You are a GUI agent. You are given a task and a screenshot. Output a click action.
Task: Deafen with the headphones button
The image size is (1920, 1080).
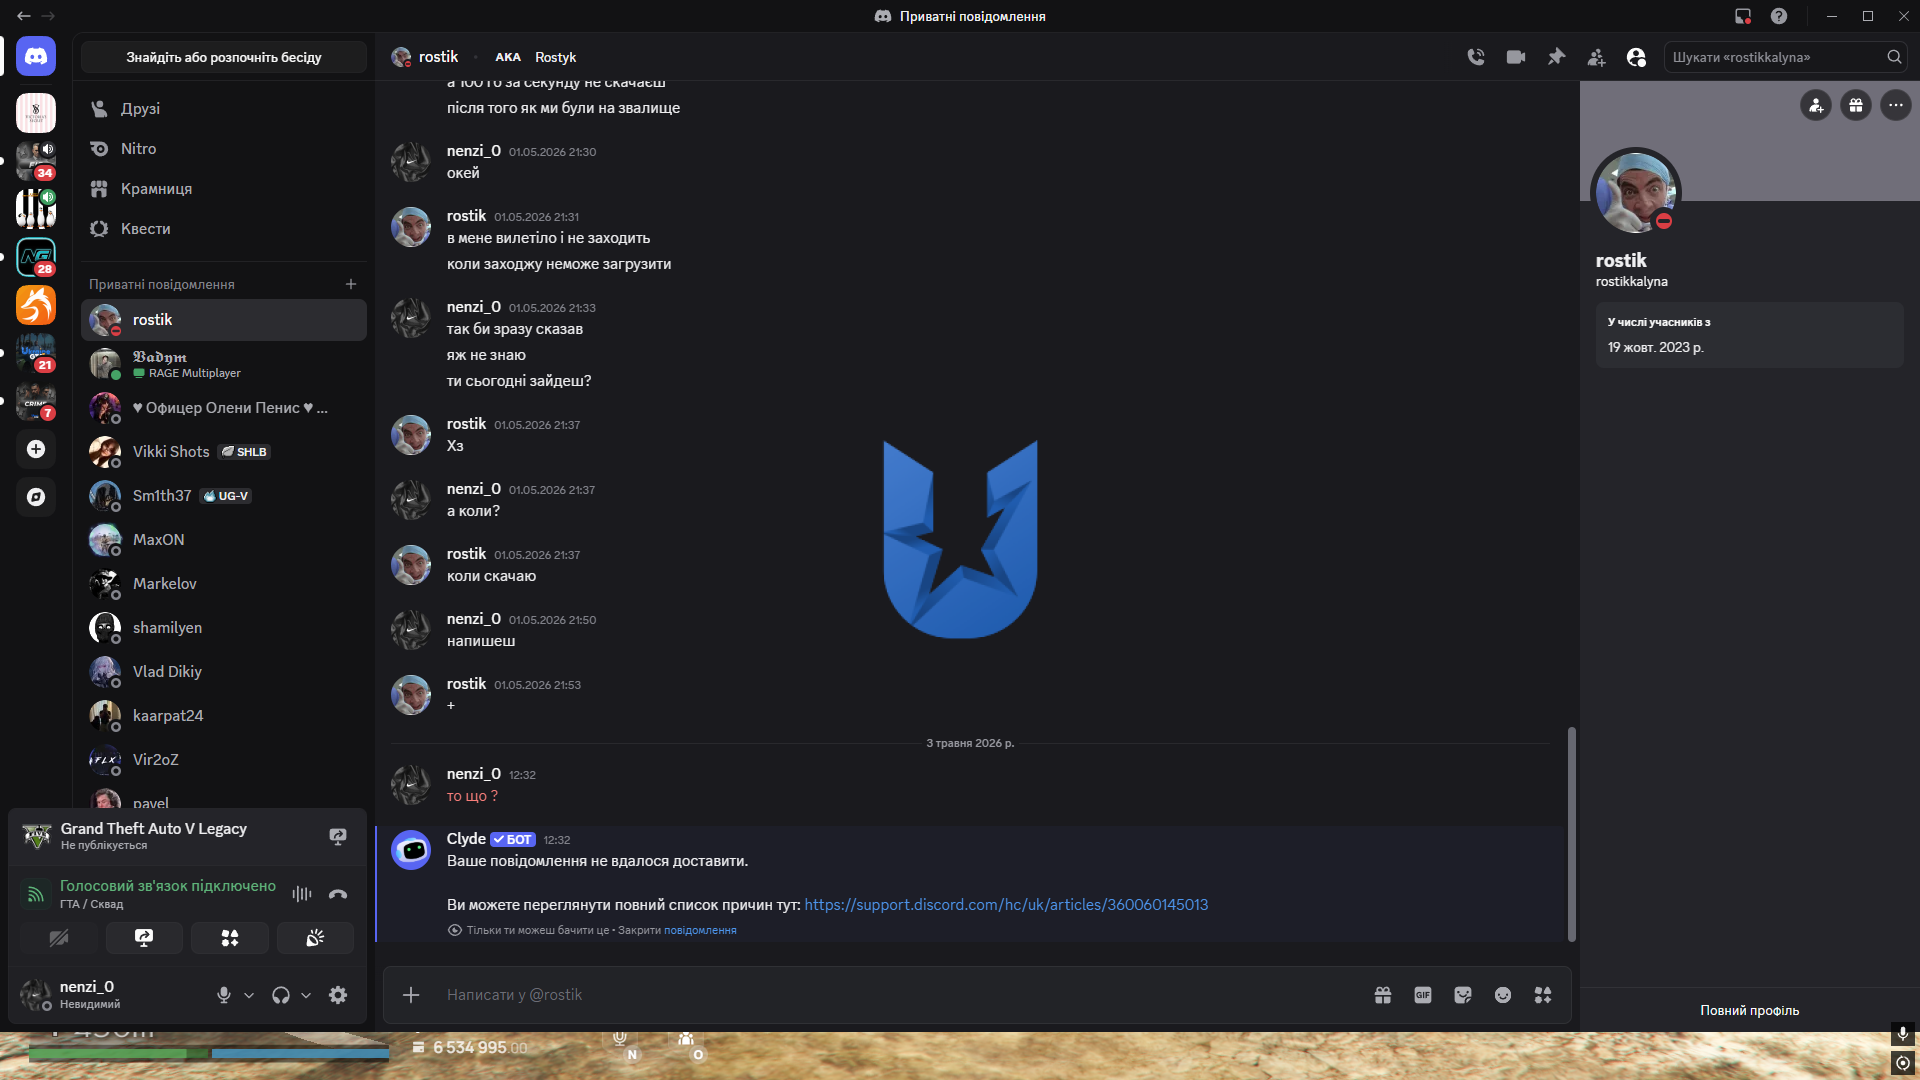click(281, 995)
